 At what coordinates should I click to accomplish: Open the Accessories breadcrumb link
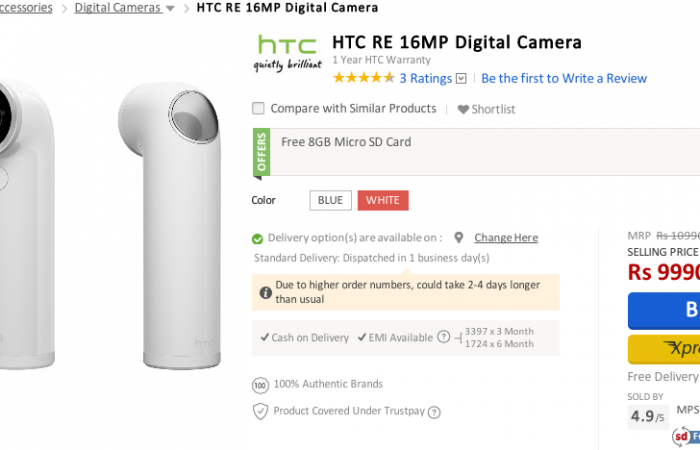coord(27,8)
